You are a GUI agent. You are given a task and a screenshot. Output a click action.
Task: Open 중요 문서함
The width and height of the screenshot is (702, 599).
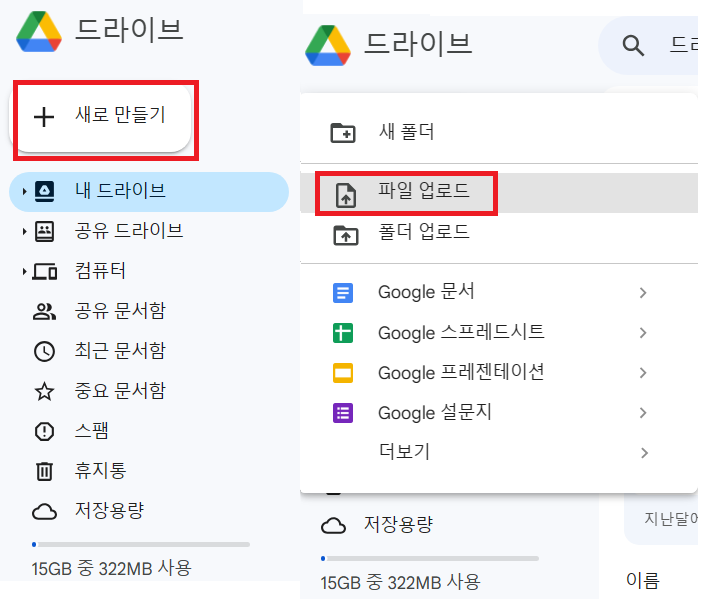coord(120,390)
